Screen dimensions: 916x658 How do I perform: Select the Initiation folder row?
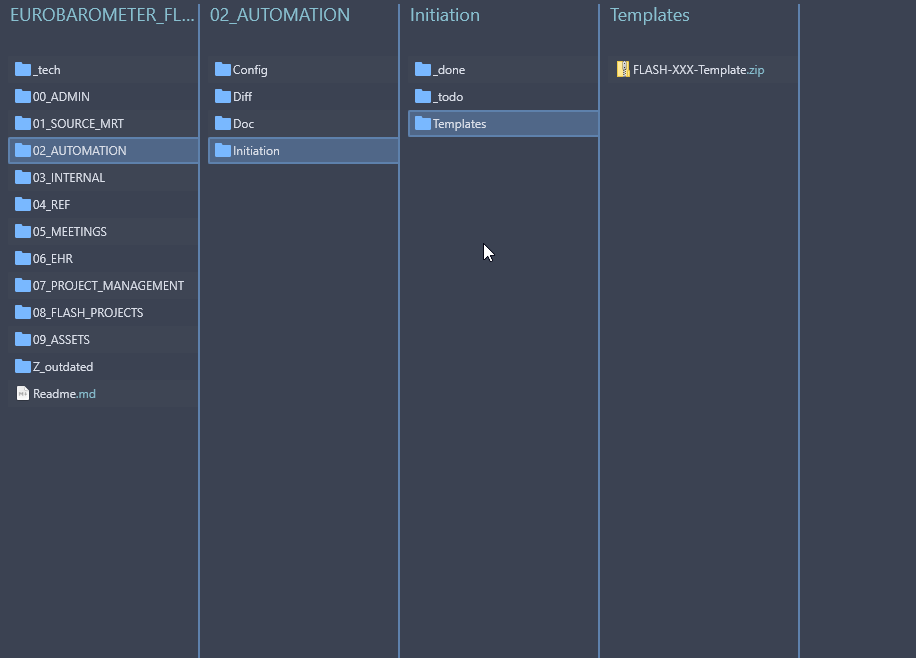(x=304, y=150)
